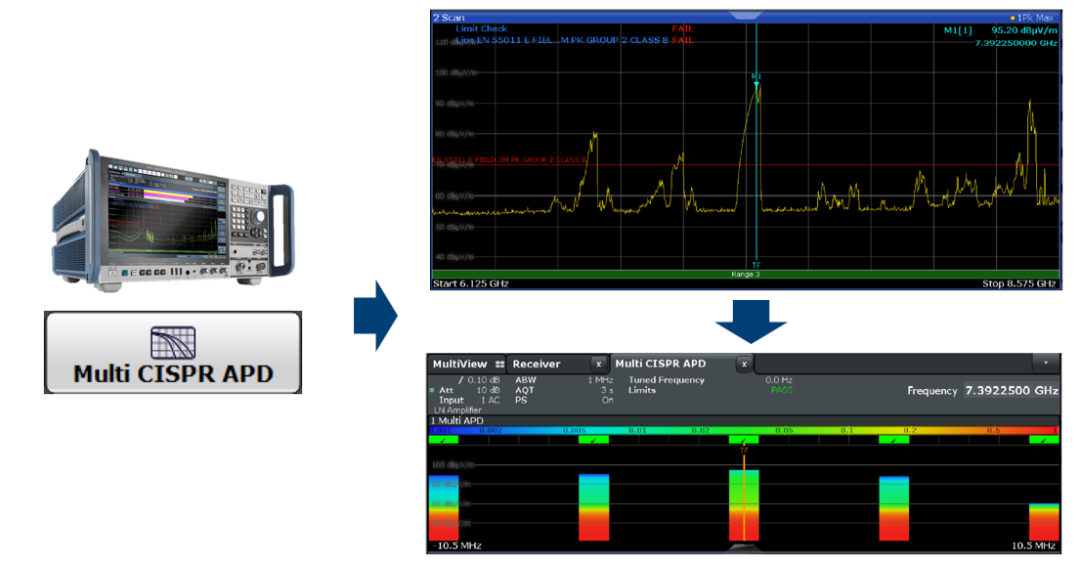Click the AQT 3 s setting
This screenshot has height=562, width=1080.
click(563, 391)
